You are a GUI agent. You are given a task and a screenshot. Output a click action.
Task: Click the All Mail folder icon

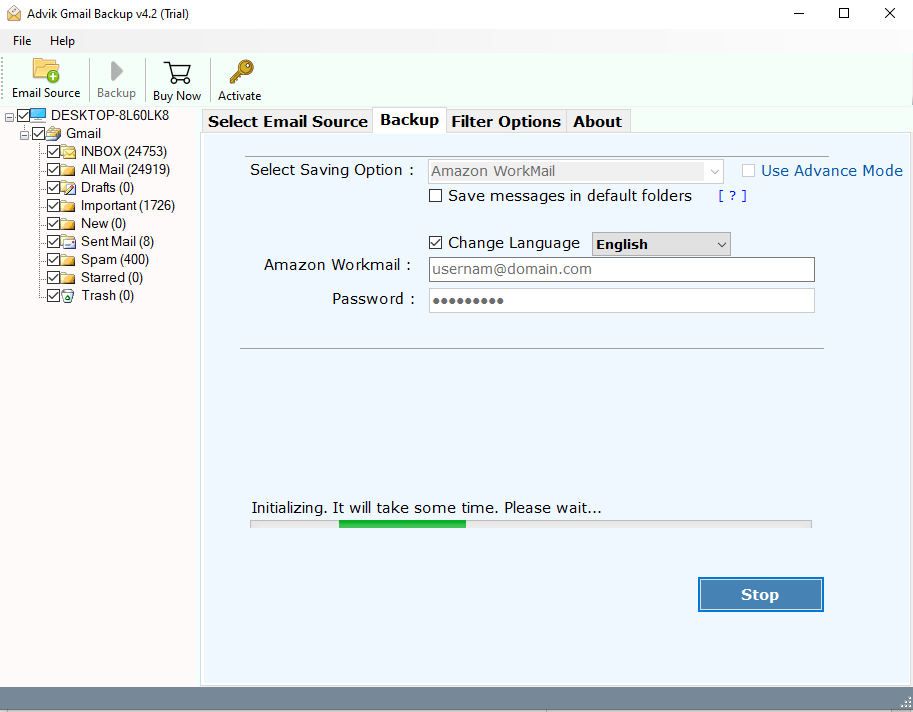click(x=69, y=170)
